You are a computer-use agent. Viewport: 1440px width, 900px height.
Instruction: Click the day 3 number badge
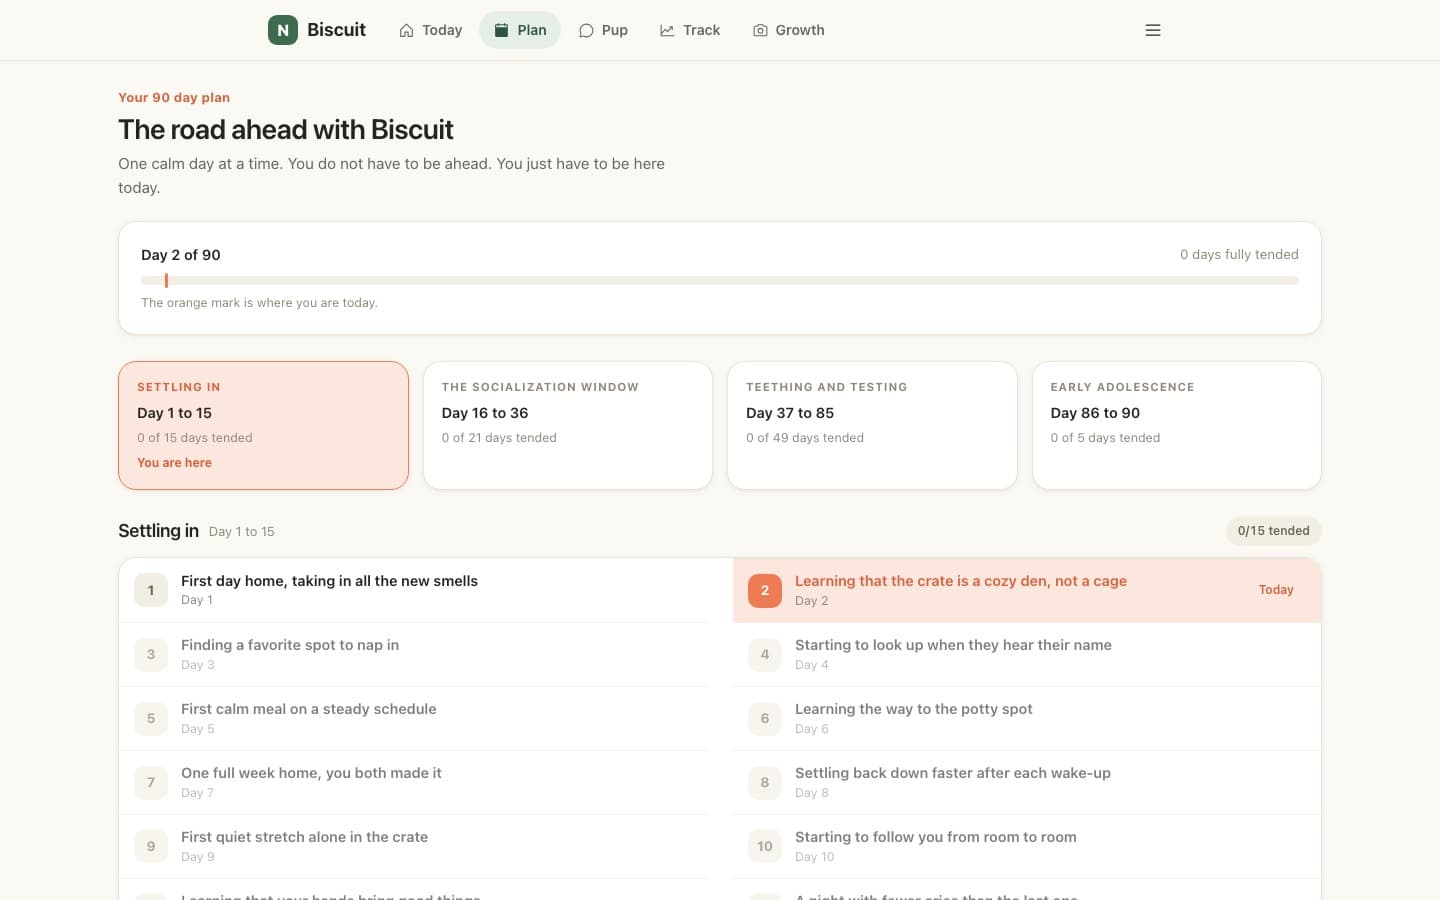click(x=151, y=654)
